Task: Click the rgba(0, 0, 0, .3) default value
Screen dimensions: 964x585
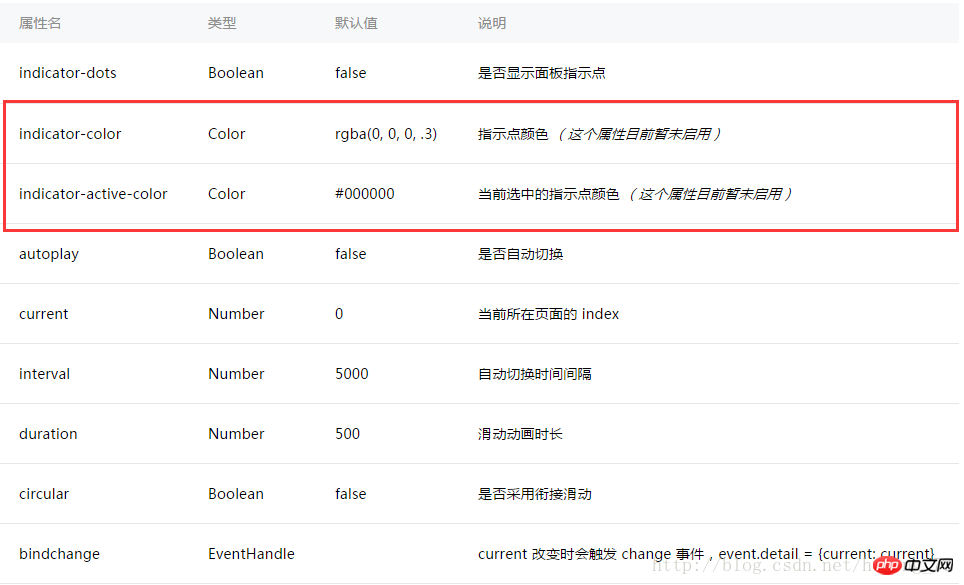Action: pyautogui.click(x=386, y=133)
